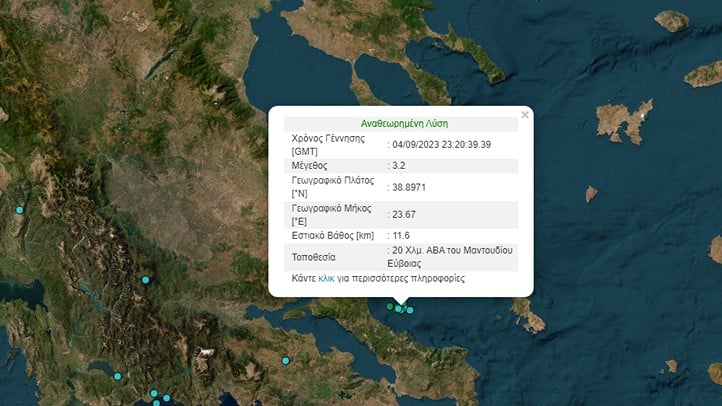
Task: Select the lone cyan marker inland south of the popup
Action: [285, 361]
